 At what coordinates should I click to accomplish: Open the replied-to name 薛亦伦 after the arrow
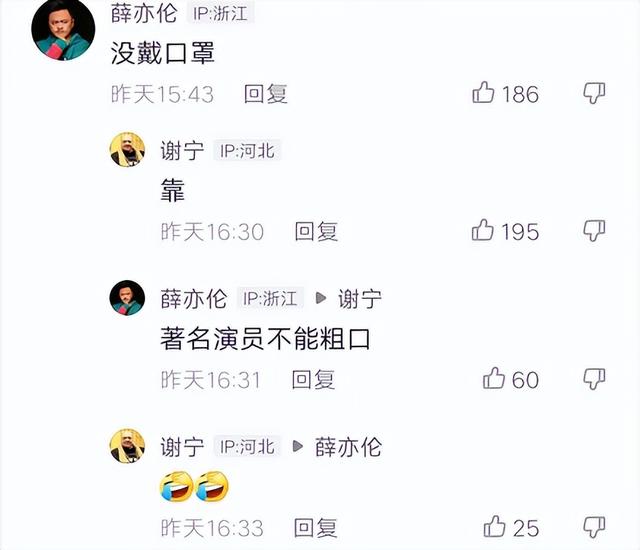click(349, 447)
